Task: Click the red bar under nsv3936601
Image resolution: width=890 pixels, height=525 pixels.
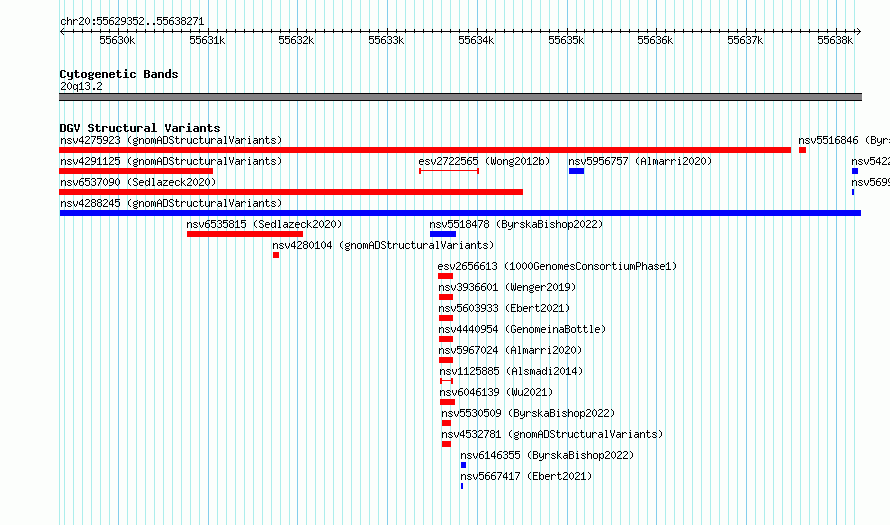Action: [446, 297]
